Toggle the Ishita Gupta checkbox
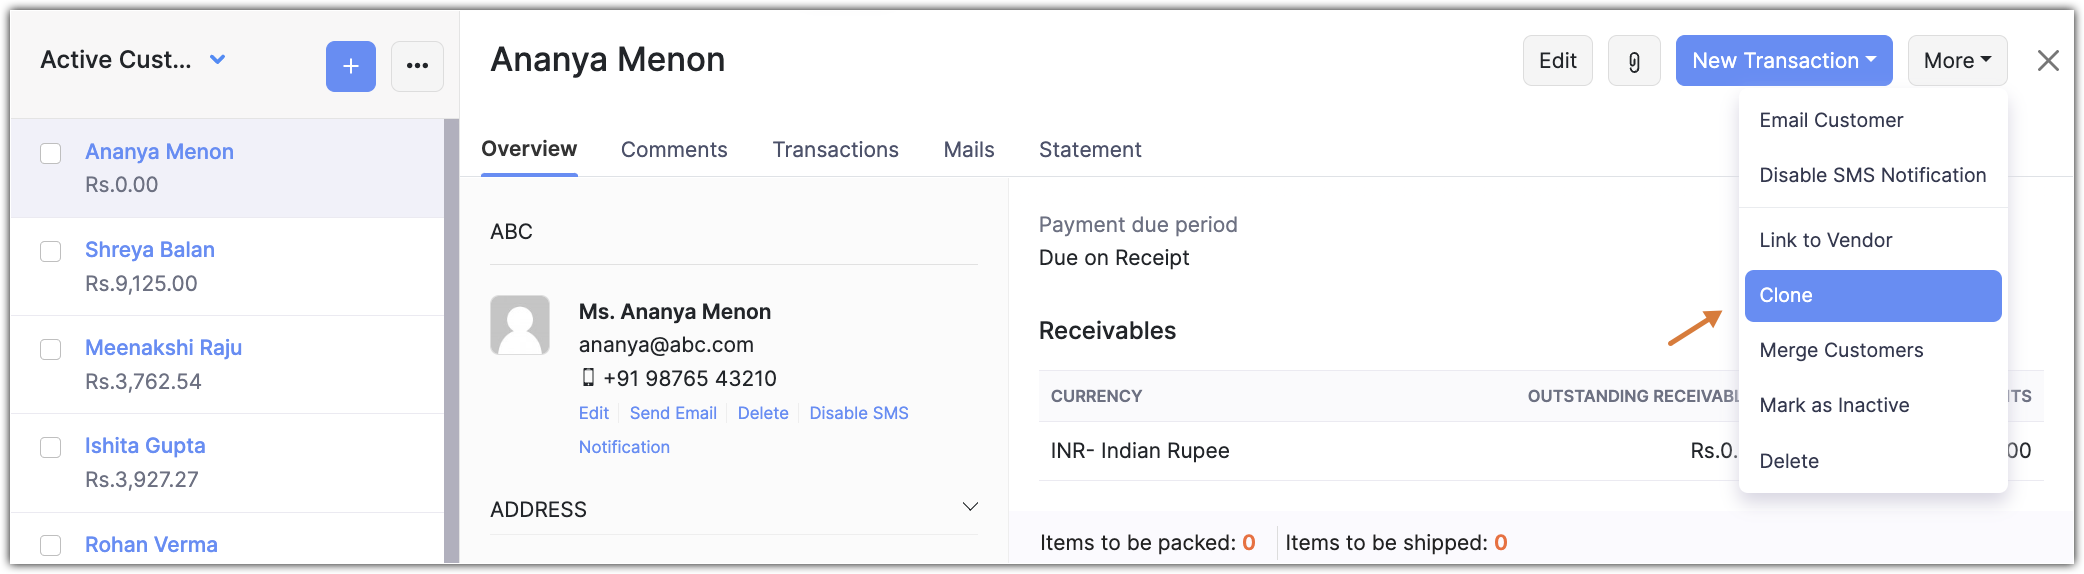Screen dimensions: 2084x574 coord(51,447)
